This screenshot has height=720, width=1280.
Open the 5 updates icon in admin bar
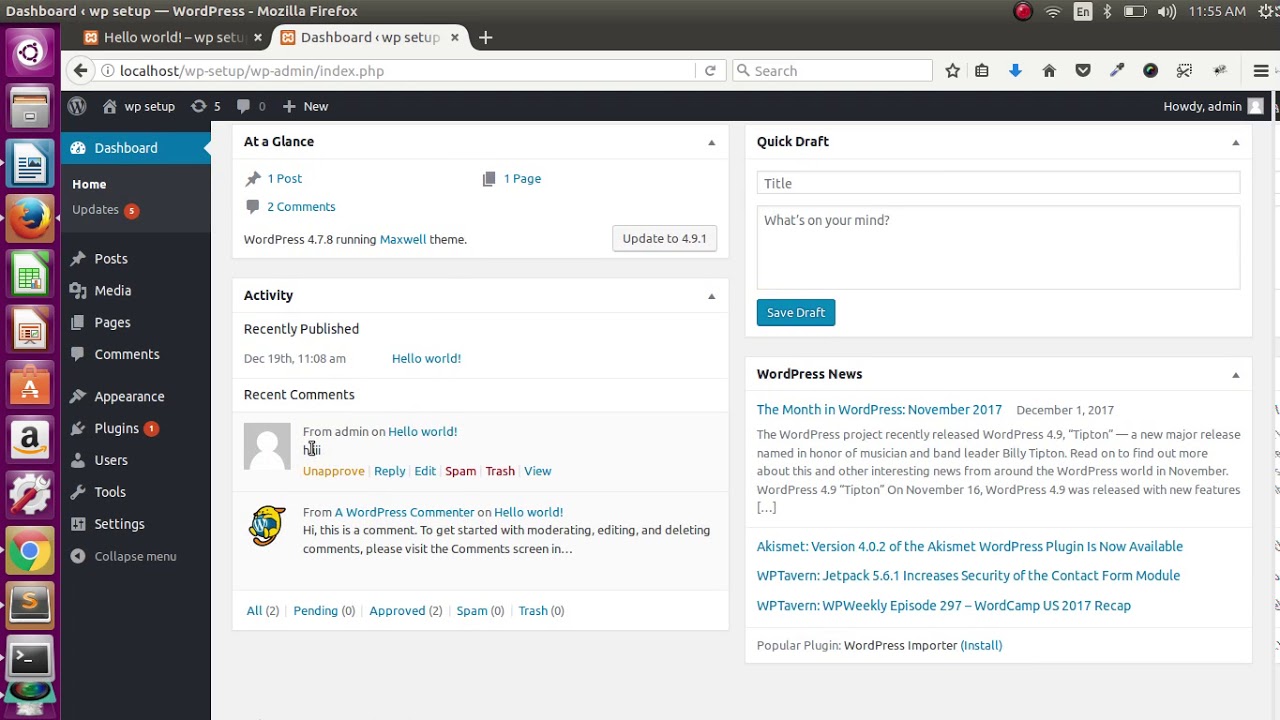206,106
